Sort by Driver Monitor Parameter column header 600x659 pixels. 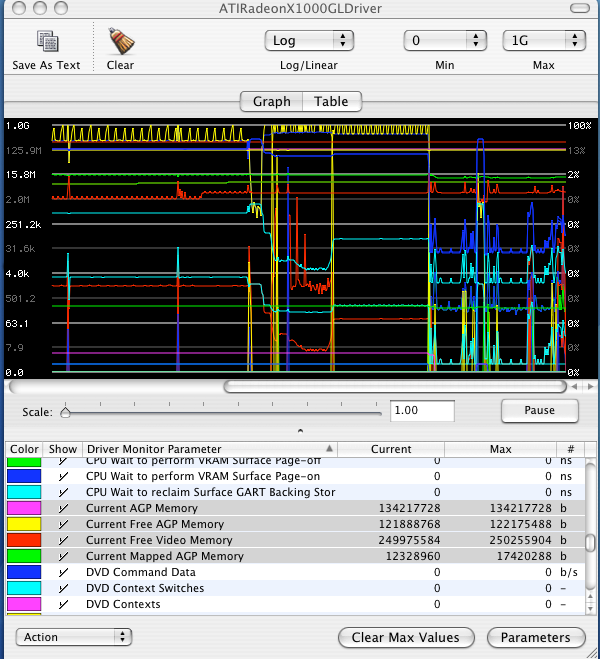coord(210,449)
